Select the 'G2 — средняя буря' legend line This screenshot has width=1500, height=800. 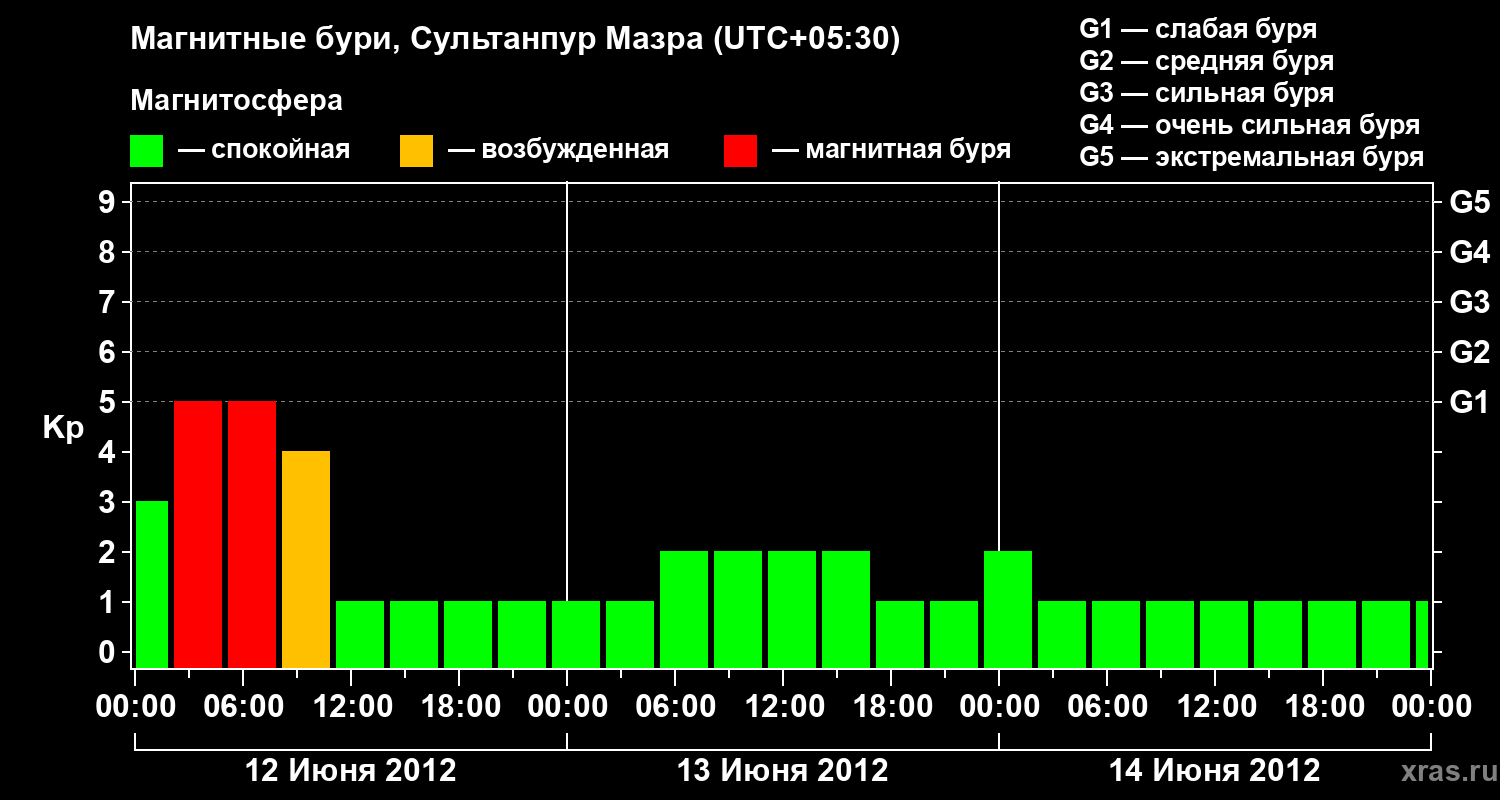coord(1206,61)
